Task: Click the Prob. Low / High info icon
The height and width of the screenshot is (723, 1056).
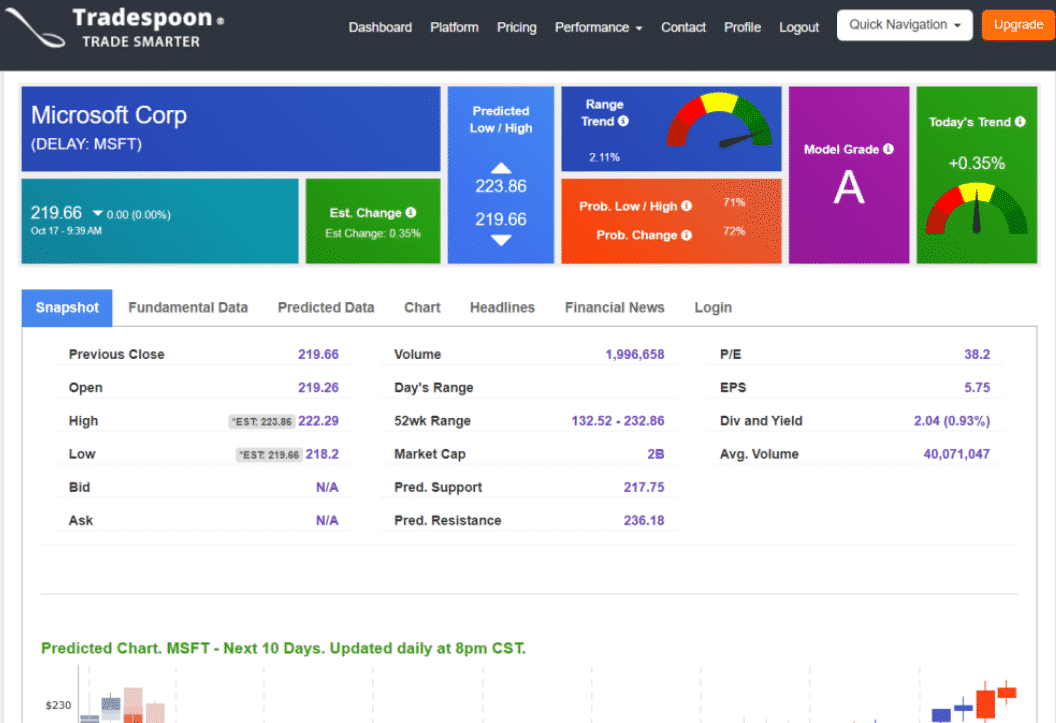Action: [686, 206]
